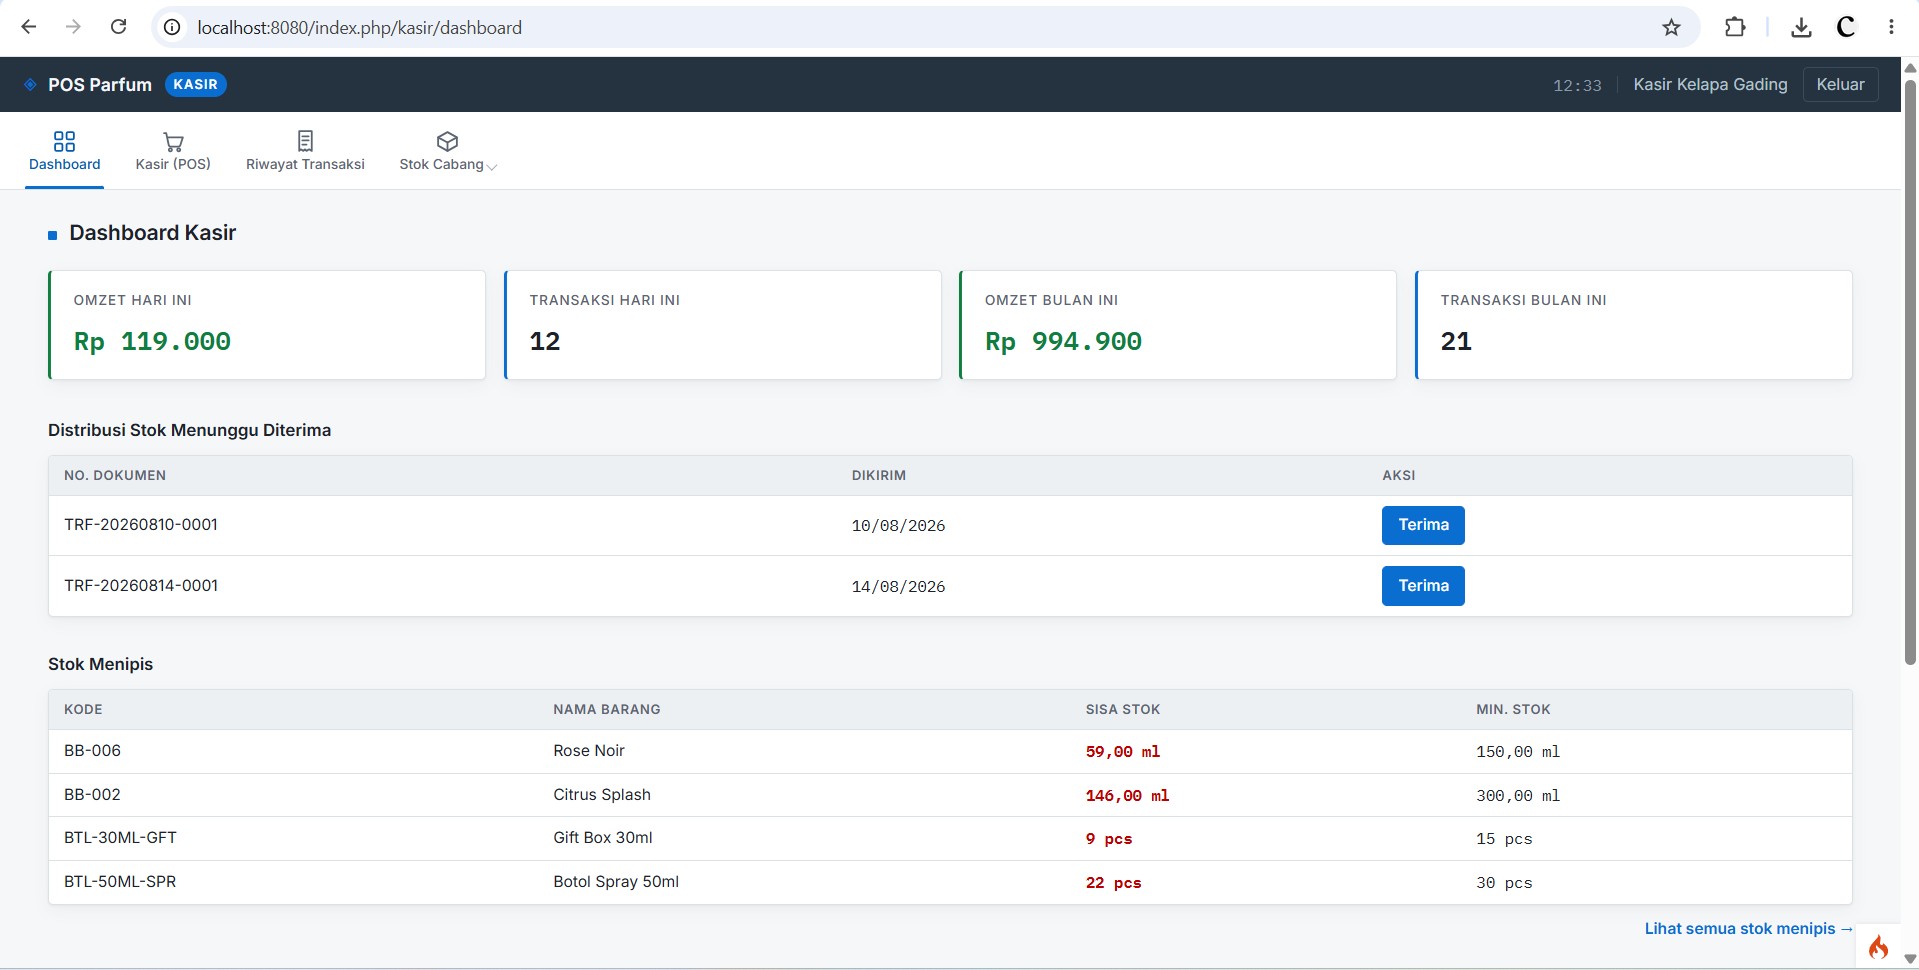Click the Transaksi Hari Ini value 12
1919x970 pixels.
click(545, 342)
